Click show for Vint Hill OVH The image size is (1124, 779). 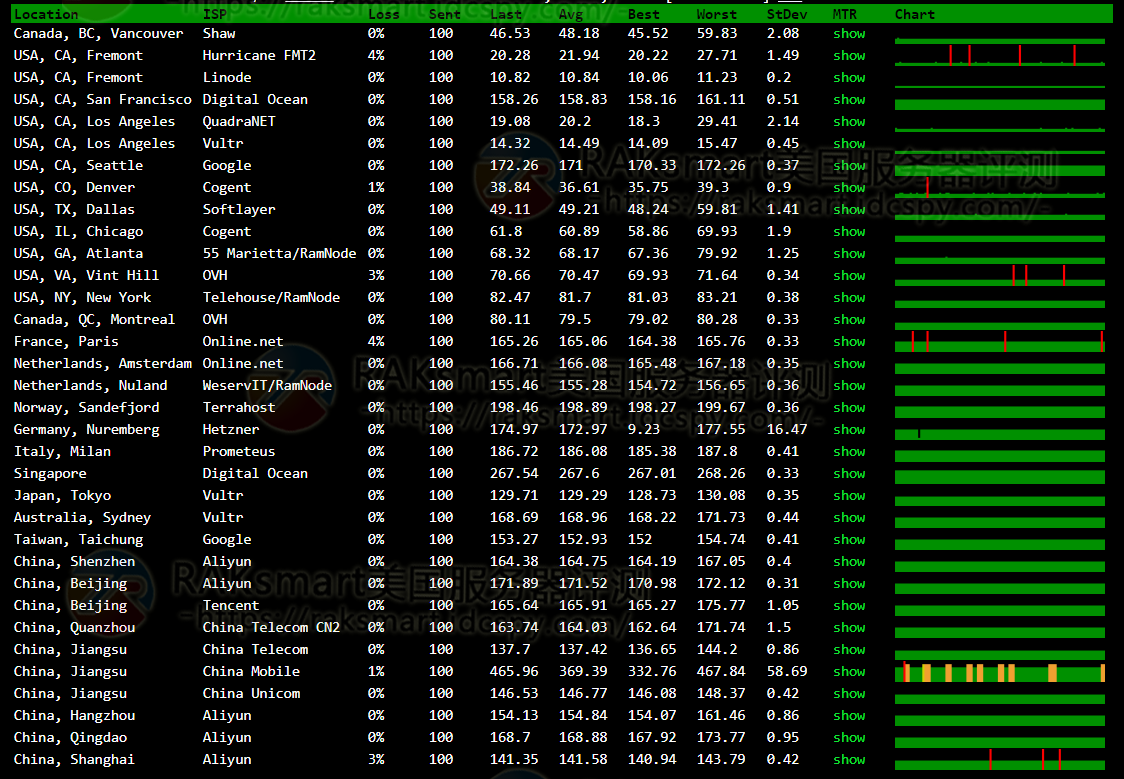pos(849,276)
